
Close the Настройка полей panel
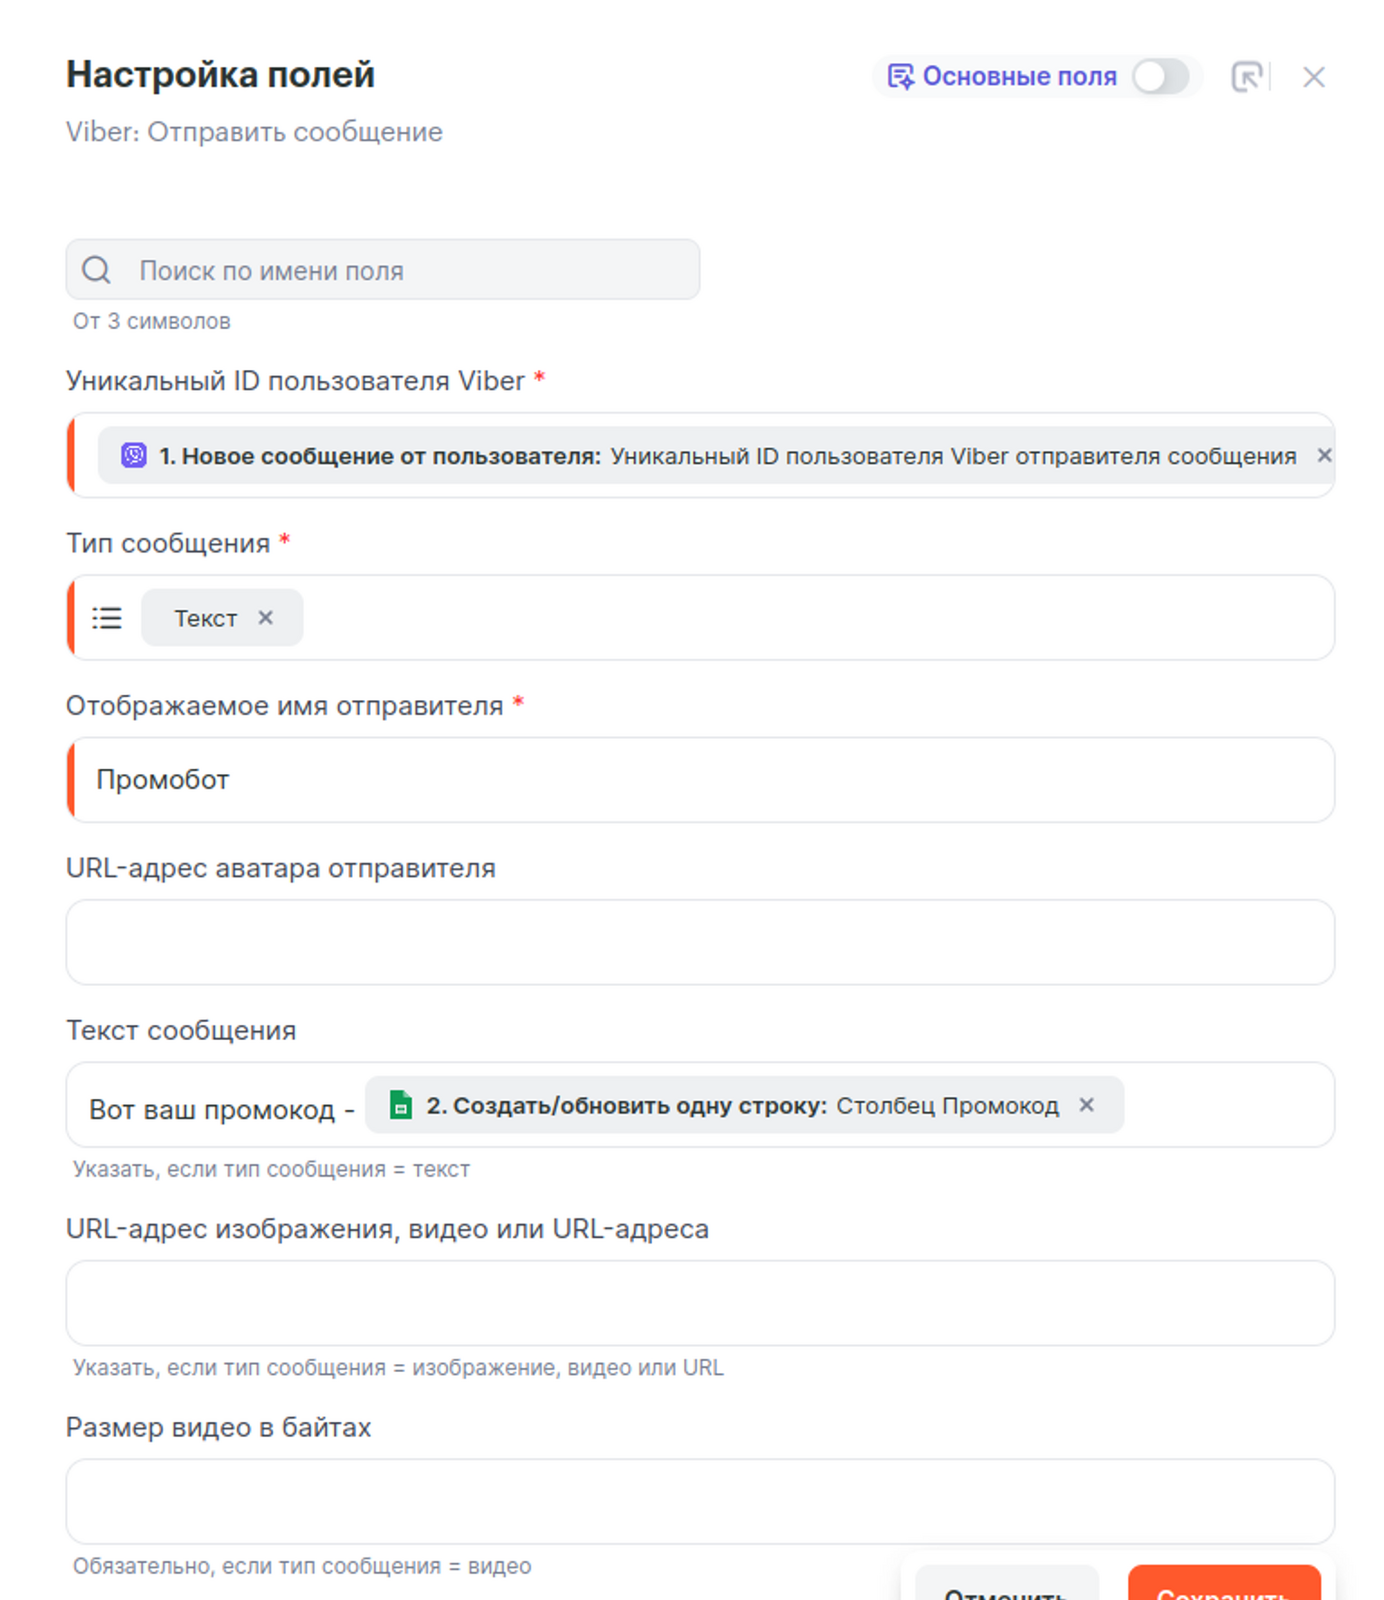point(1313,77)
